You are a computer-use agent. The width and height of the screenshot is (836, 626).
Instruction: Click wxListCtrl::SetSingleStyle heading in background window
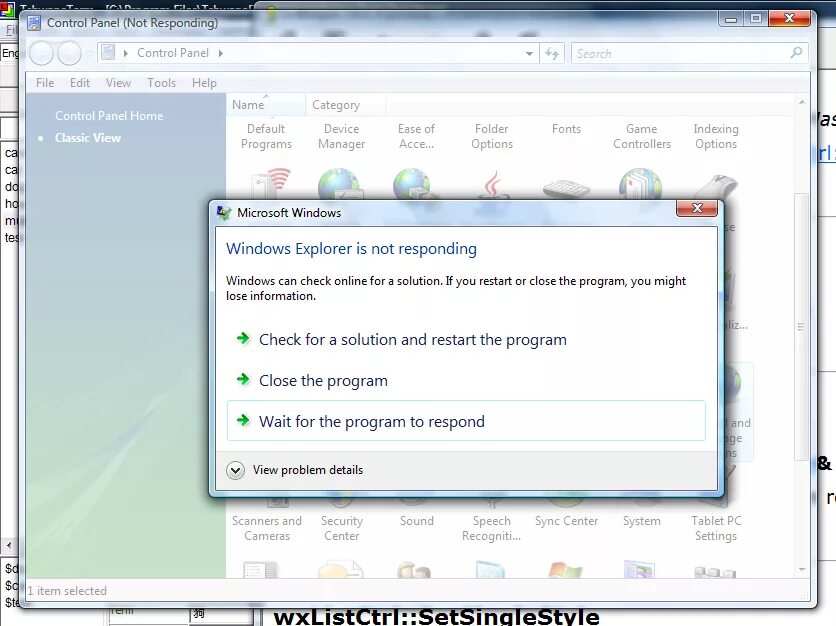click(436, 617)
